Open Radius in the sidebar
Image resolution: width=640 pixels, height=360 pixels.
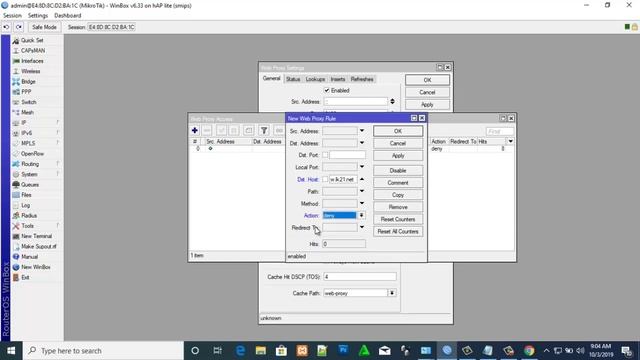tap(29, 216)
